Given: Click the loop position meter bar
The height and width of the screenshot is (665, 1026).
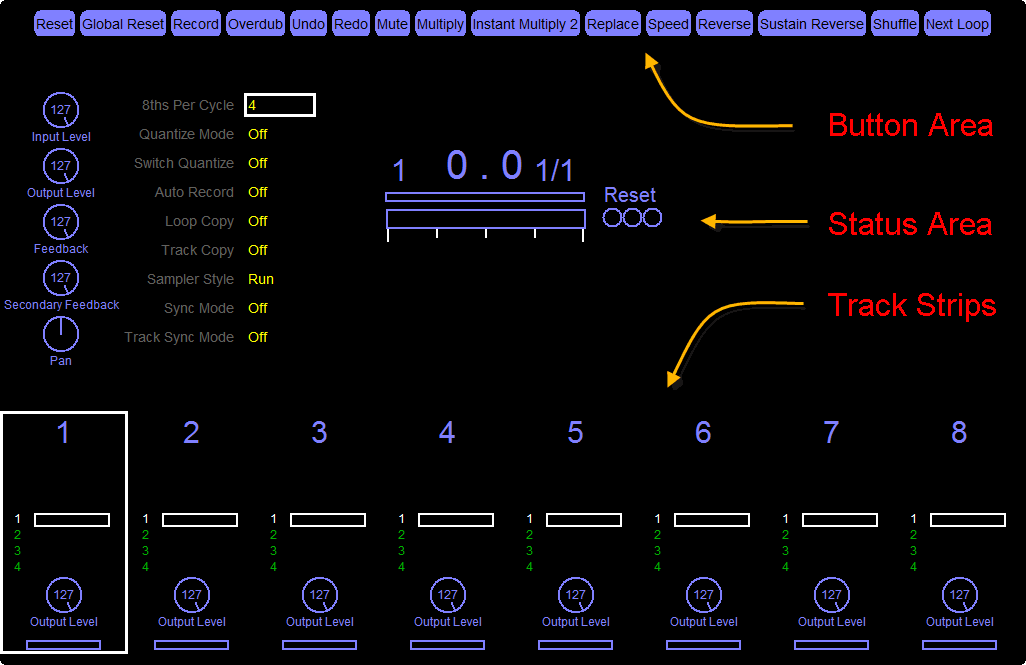Looking at the screenshot, I should pyautogui.click(x=486, y=219).
